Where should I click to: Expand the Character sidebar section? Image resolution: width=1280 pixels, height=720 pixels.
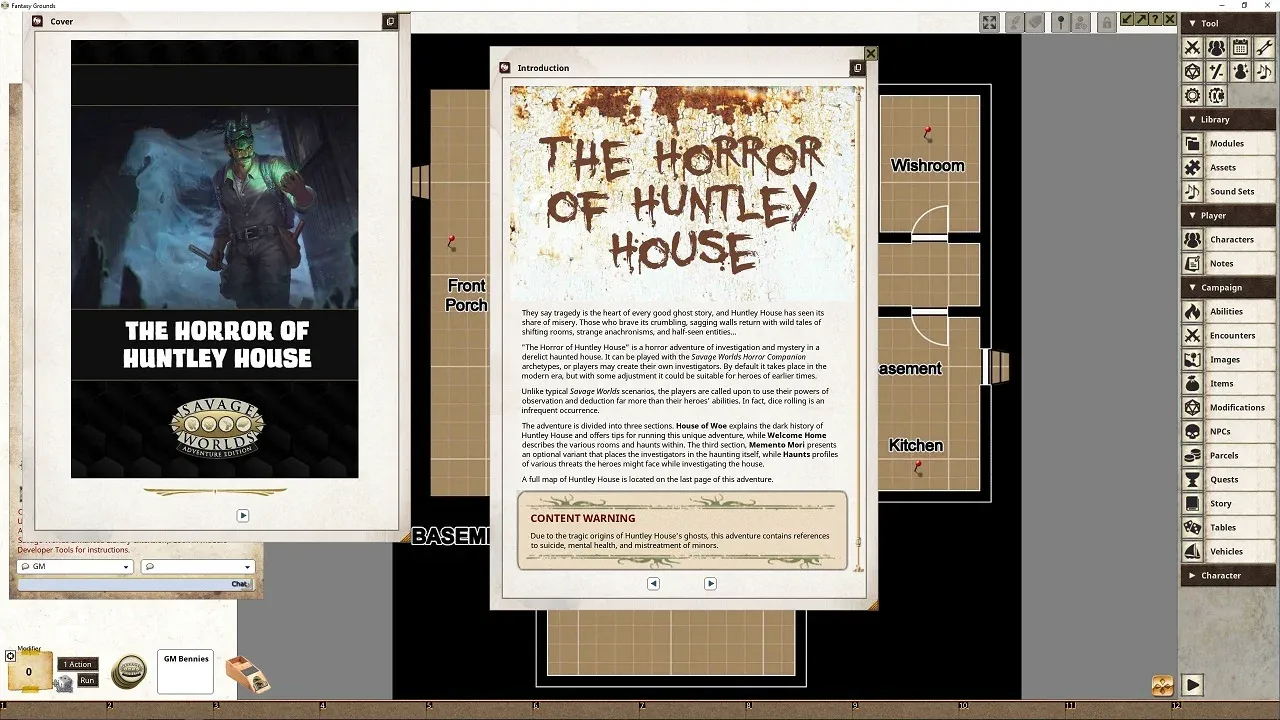(1228, 575)
